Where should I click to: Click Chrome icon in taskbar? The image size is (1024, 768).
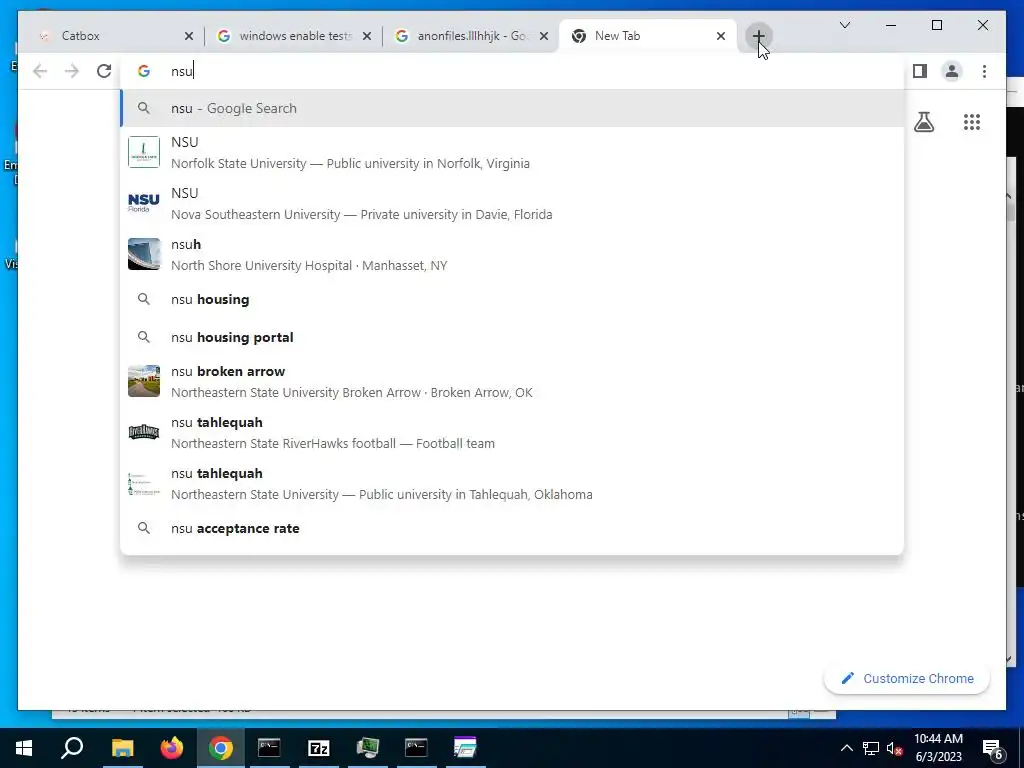pyautogui.click(x=221, y=748)
